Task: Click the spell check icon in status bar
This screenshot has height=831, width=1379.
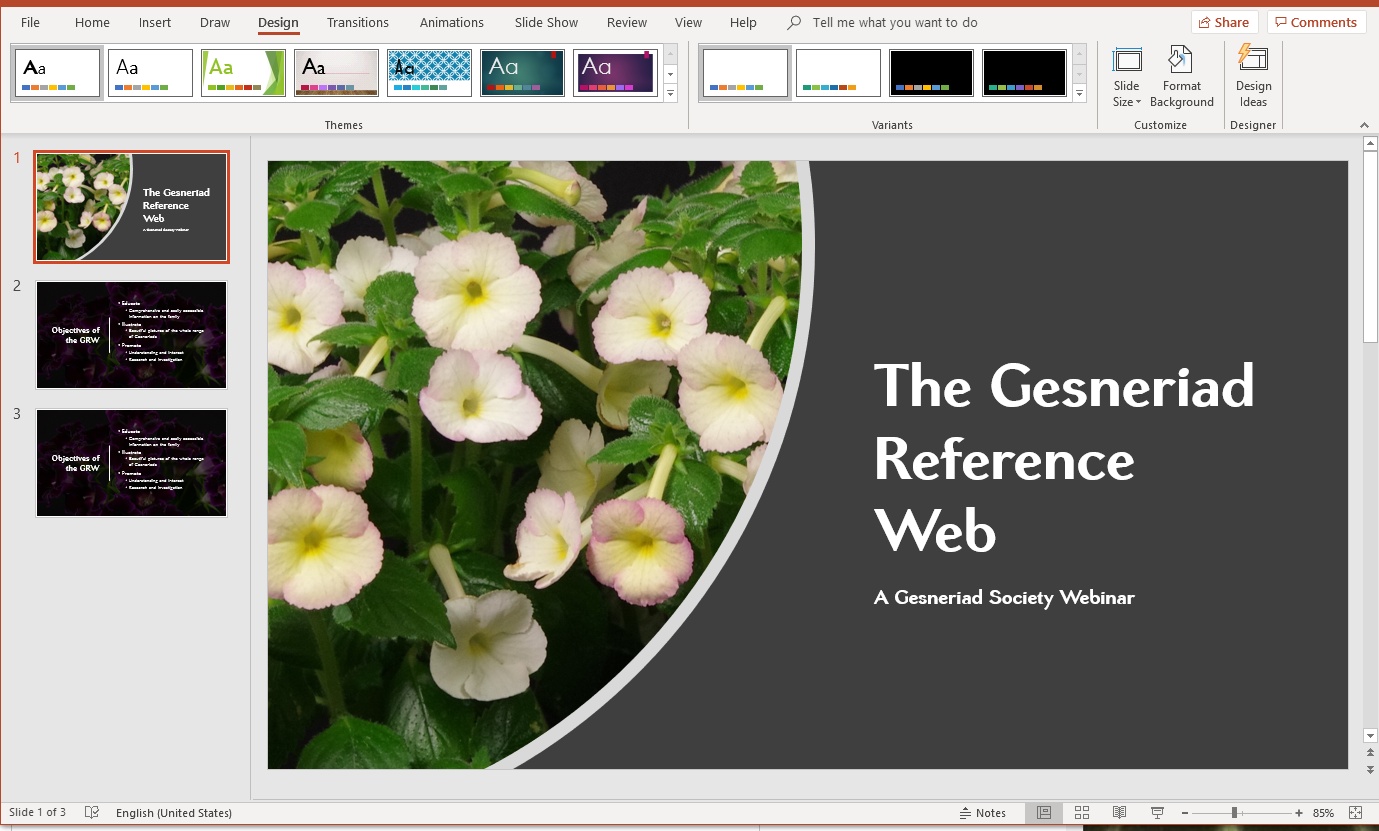Action: (x=92, y=812)
